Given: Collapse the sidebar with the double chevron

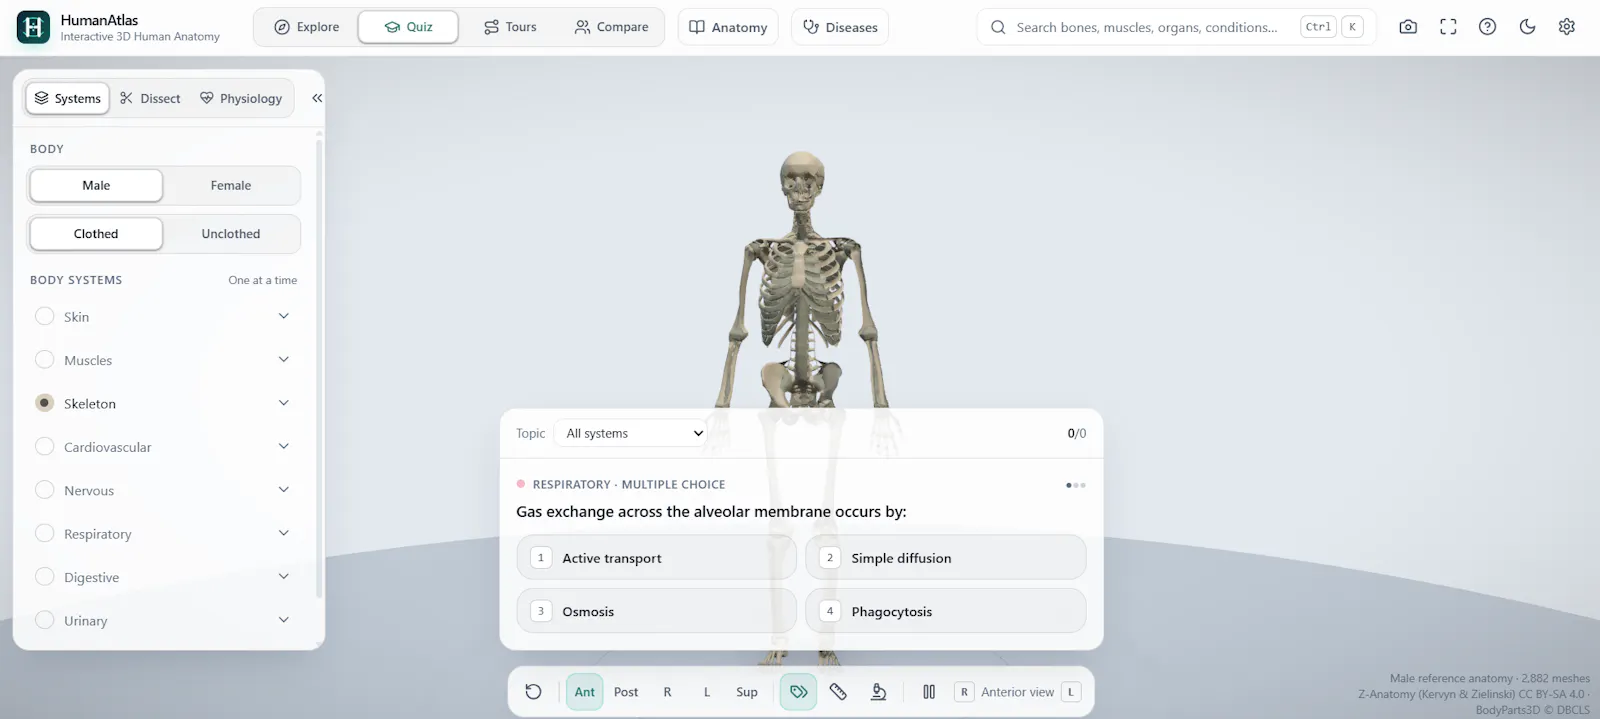Looking at the screenshot, I should coord(317,98).
